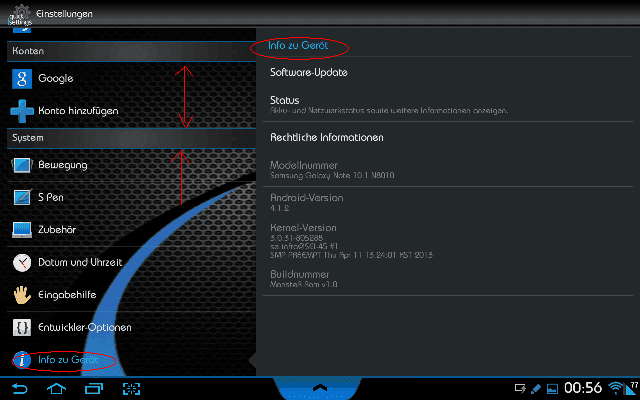This screenshot has width=640, height=400.
Task: Open Bewegung via its icon
Action: [22, 164]
